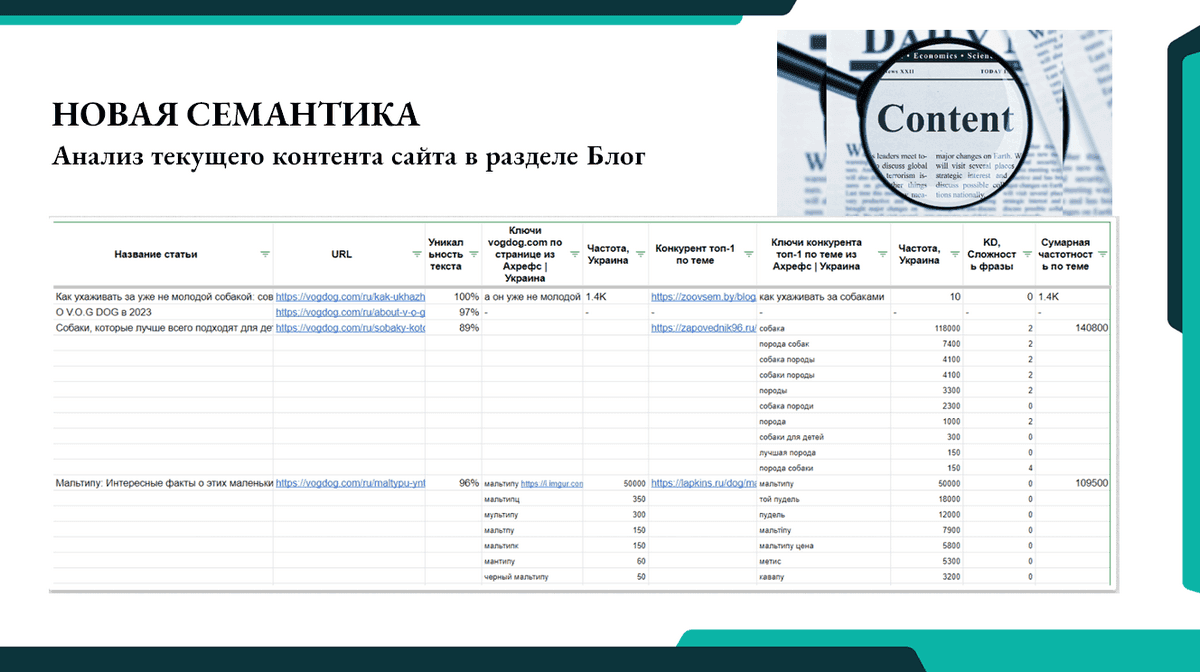The image size is (1200, 672).
Task: Click the 97% uniqueness value
Action: click(x=469, y=312)
